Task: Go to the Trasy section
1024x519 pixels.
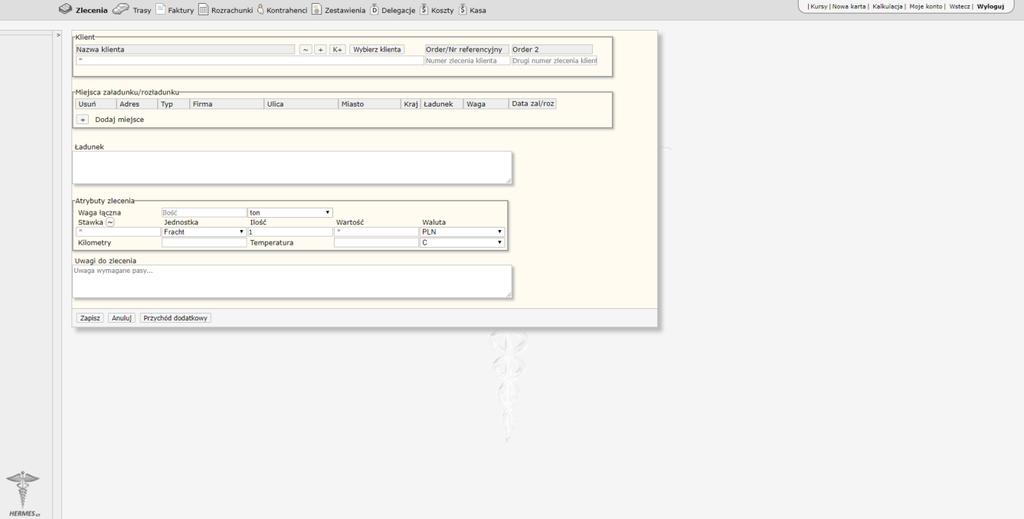Action: tap(142, 10)
